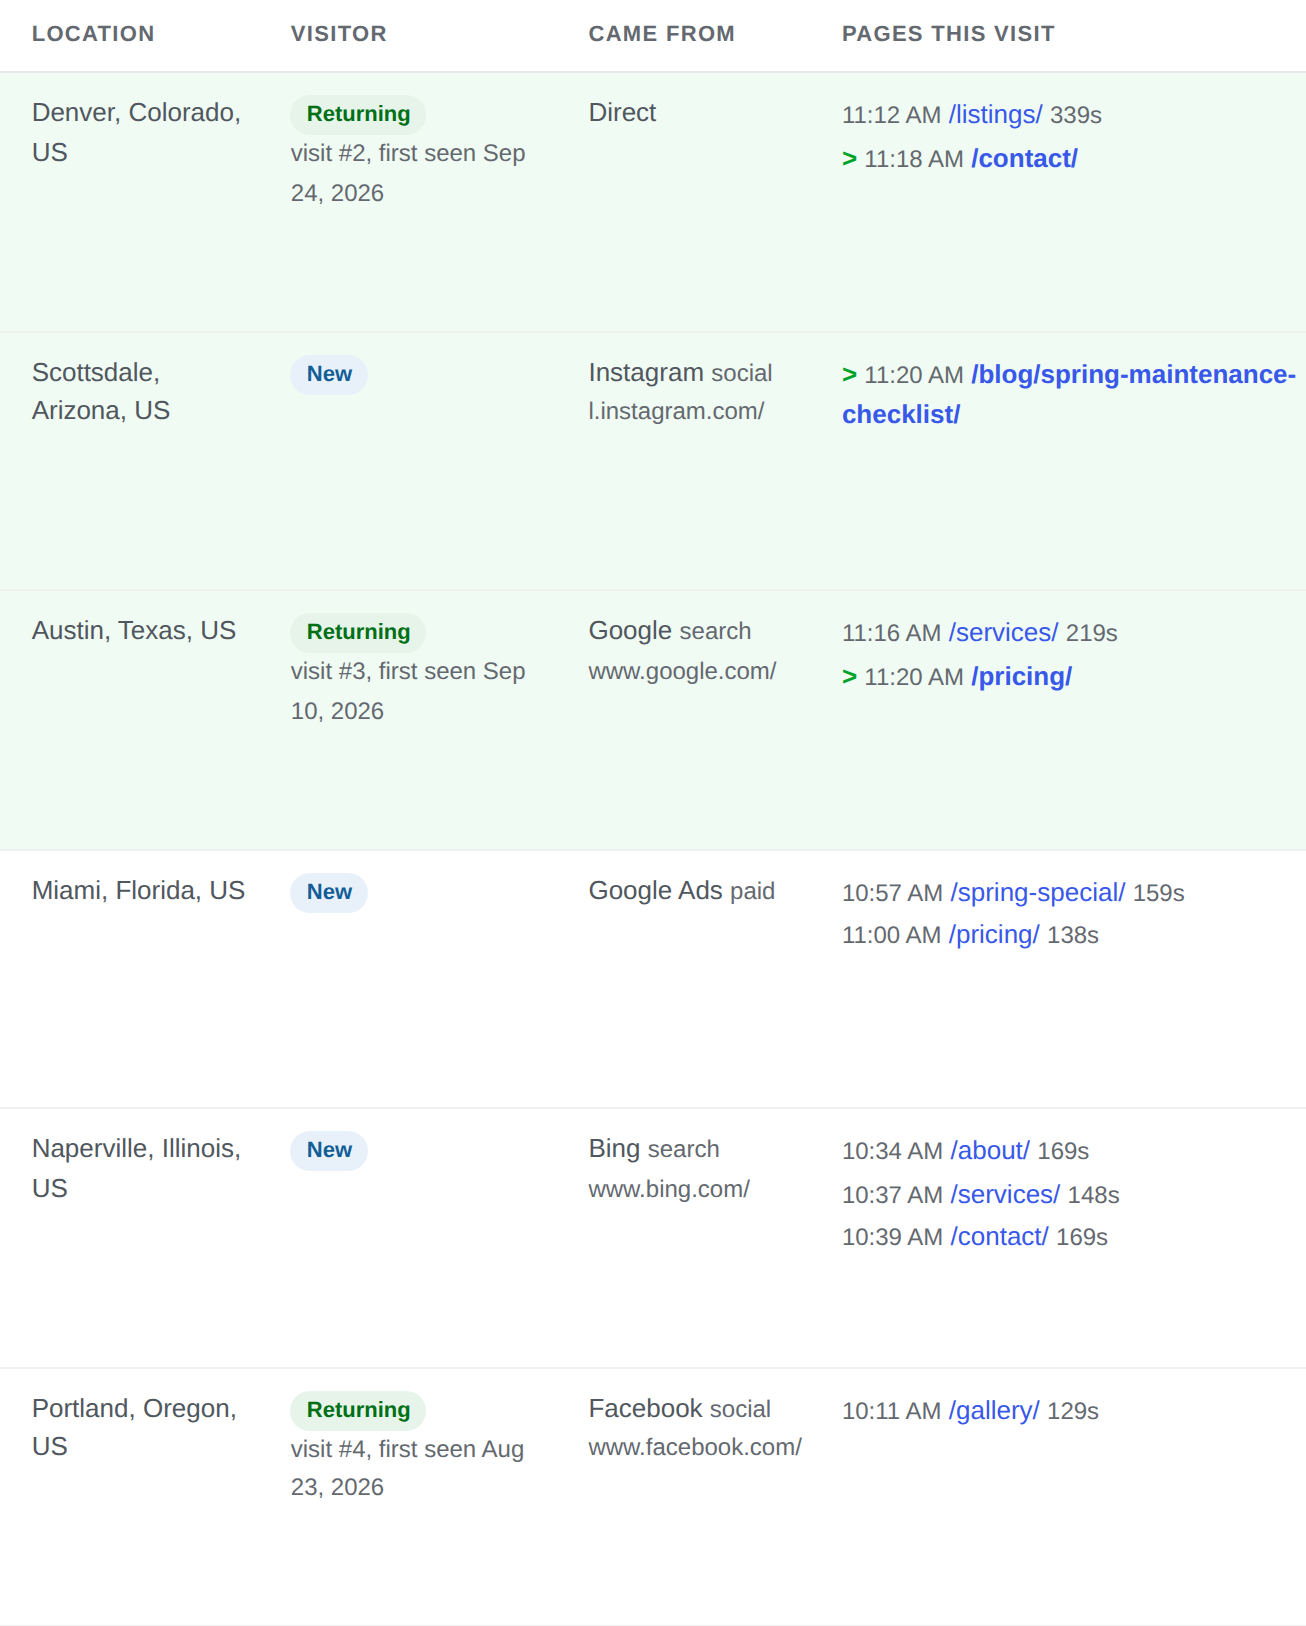This screenshot has height=1626, width=1306.
Task: Click the New badge for Miami visitor
Action: pyautogui.click(x=329, y=892)
